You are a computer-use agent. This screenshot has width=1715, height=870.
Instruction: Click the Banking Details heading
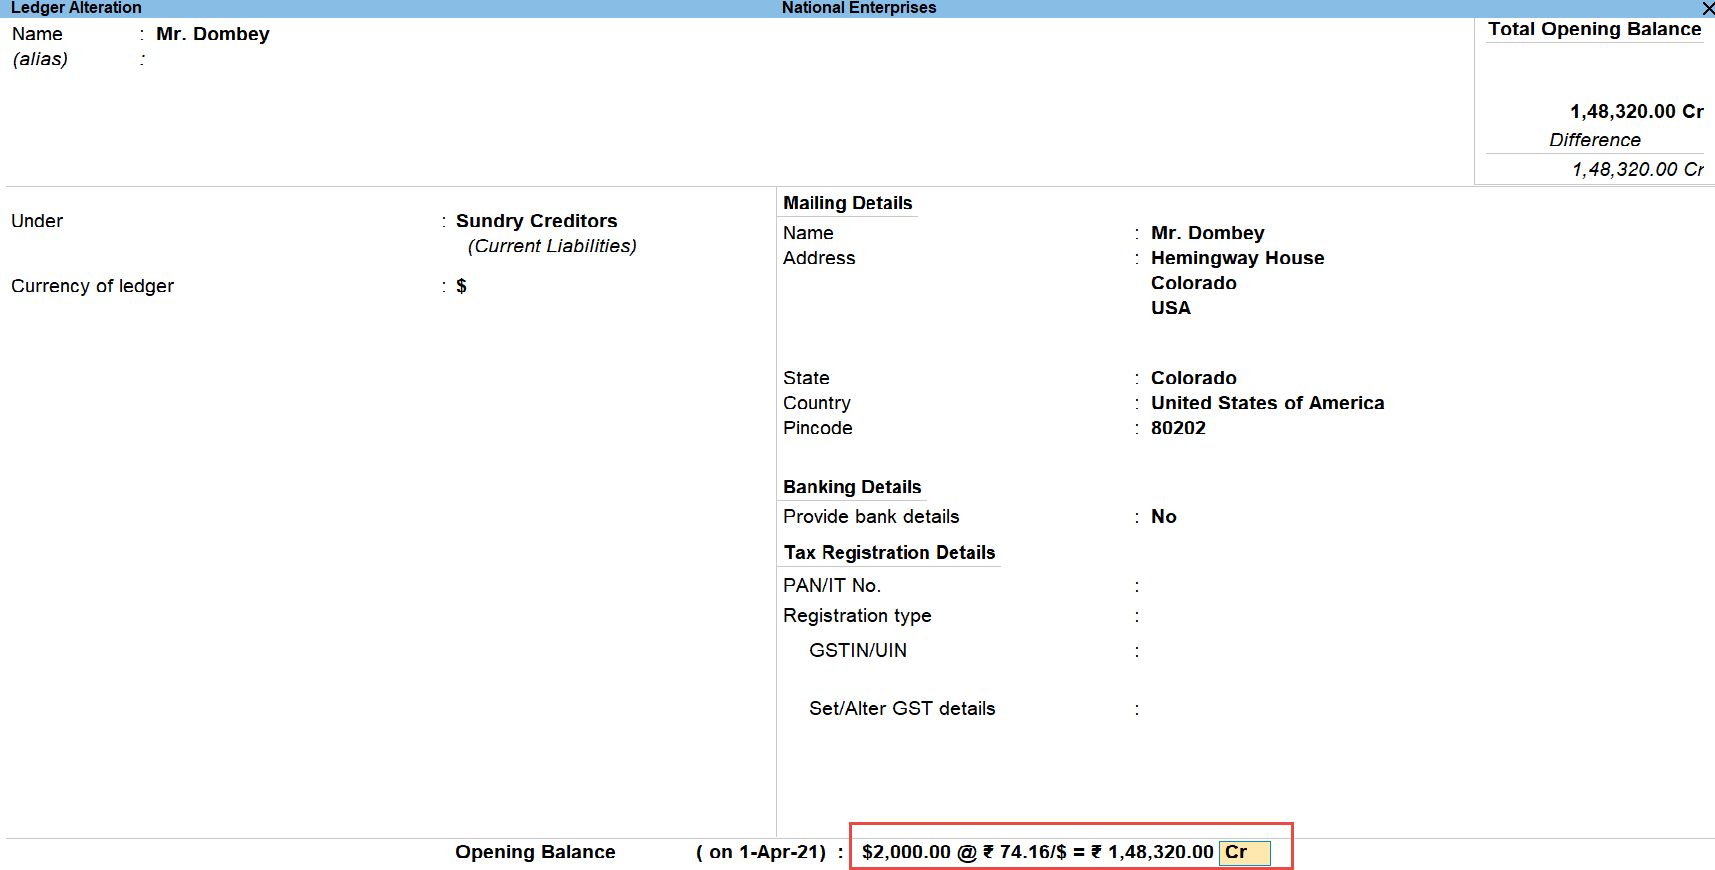pos(852,487)
